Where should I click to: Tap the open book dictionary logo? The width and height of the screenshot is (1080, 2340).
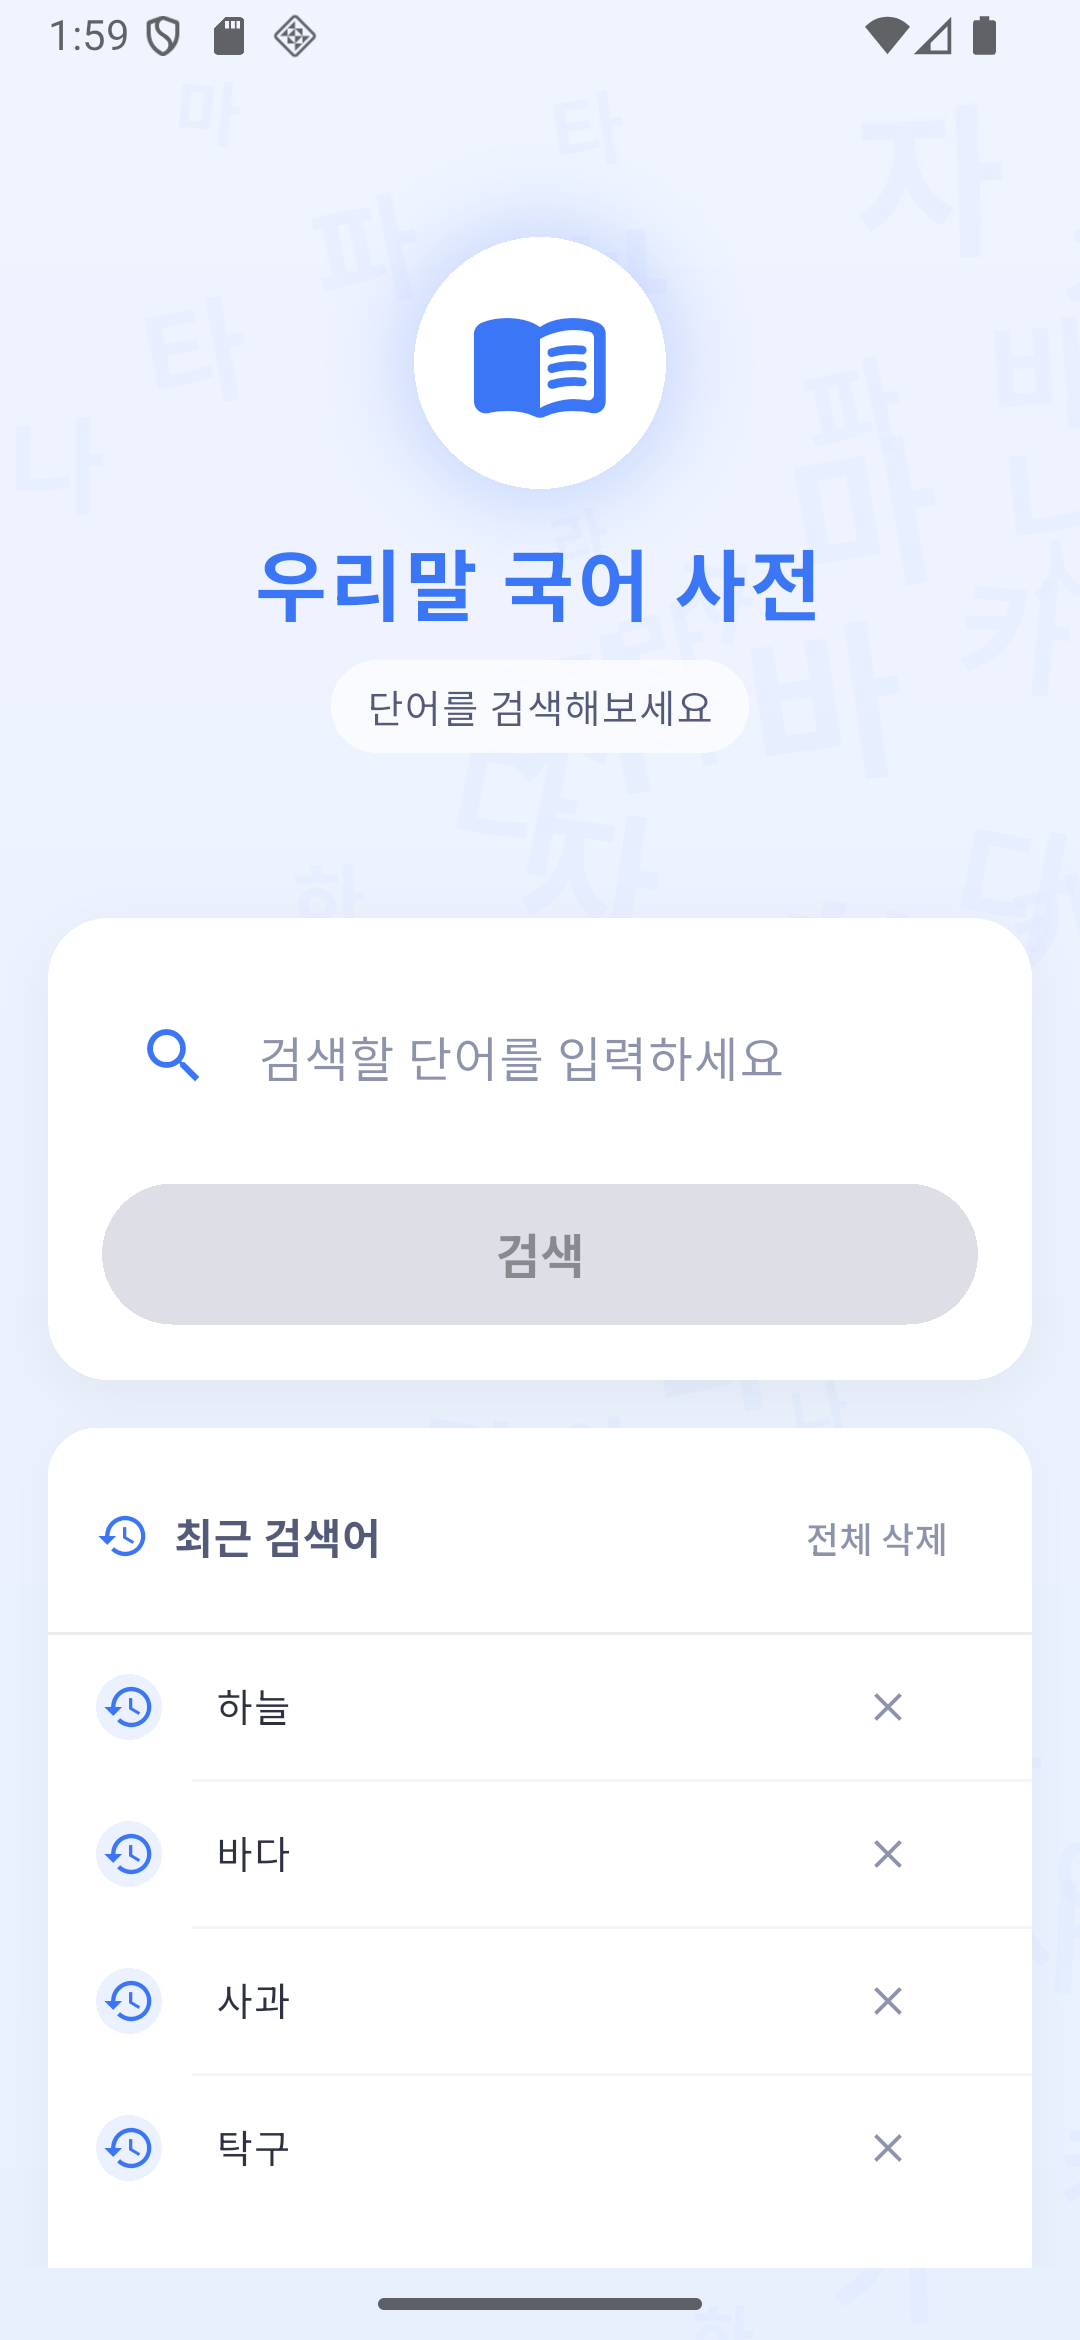tap(540, 364)
